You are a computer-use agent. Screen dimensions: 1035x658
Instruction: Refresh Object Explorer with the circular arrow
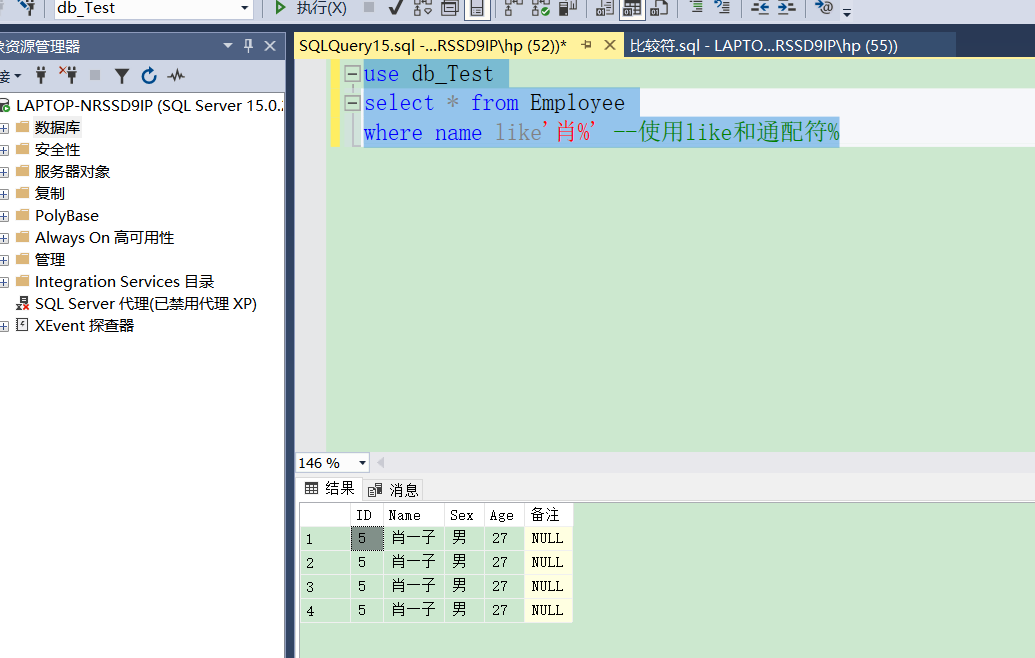[149, 76]
